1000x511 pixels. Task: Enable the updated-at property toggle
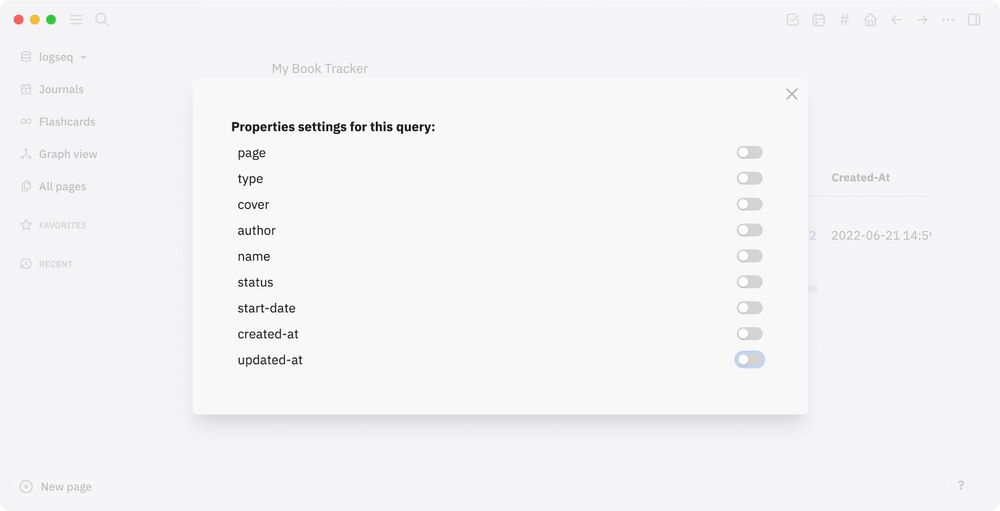tap(749, 360)
